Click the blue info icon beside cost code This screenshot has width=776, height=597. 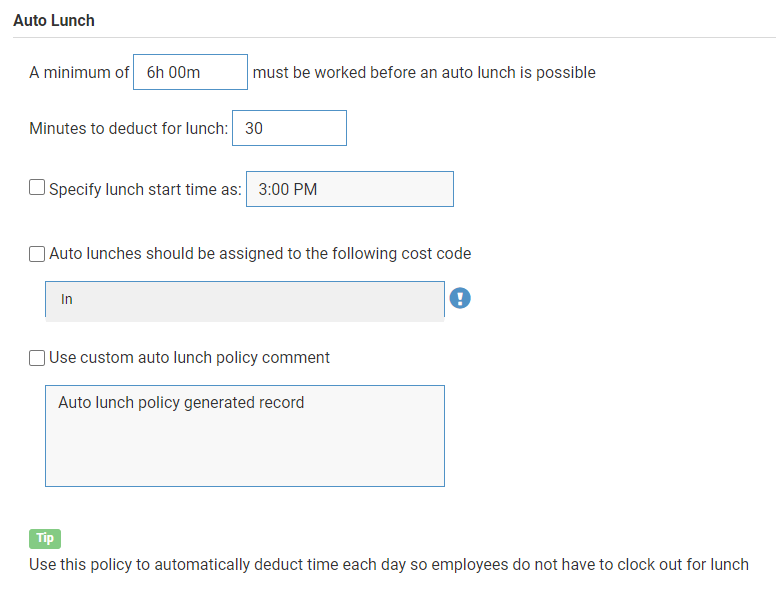(460, 298)
